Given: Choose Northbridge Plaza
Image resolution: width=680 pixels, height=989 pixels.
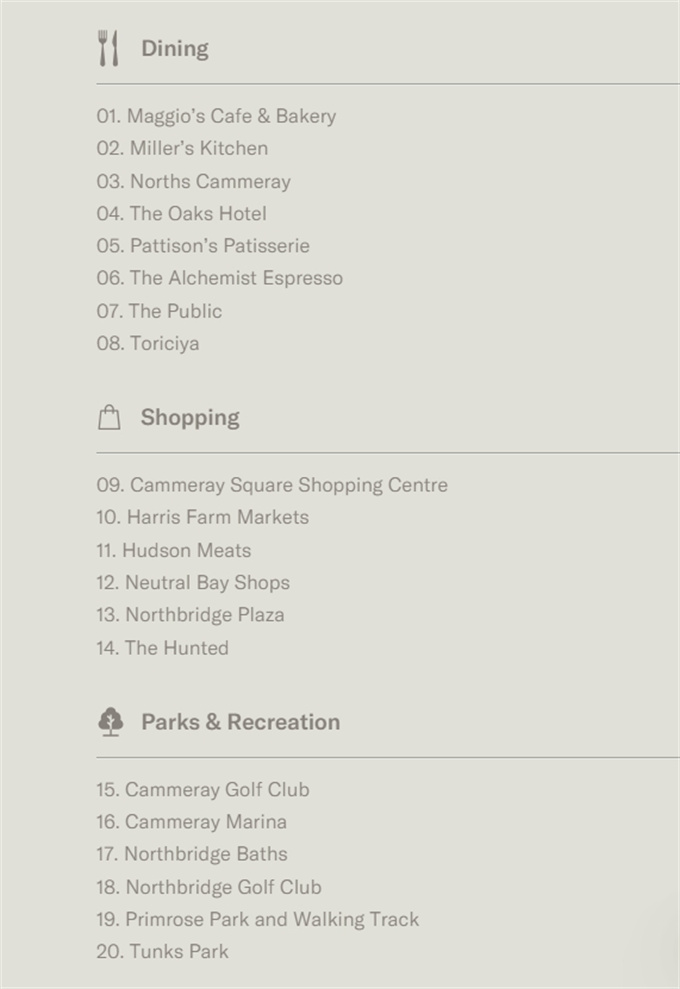Looking at the screenshot, I should coord(190,615).
